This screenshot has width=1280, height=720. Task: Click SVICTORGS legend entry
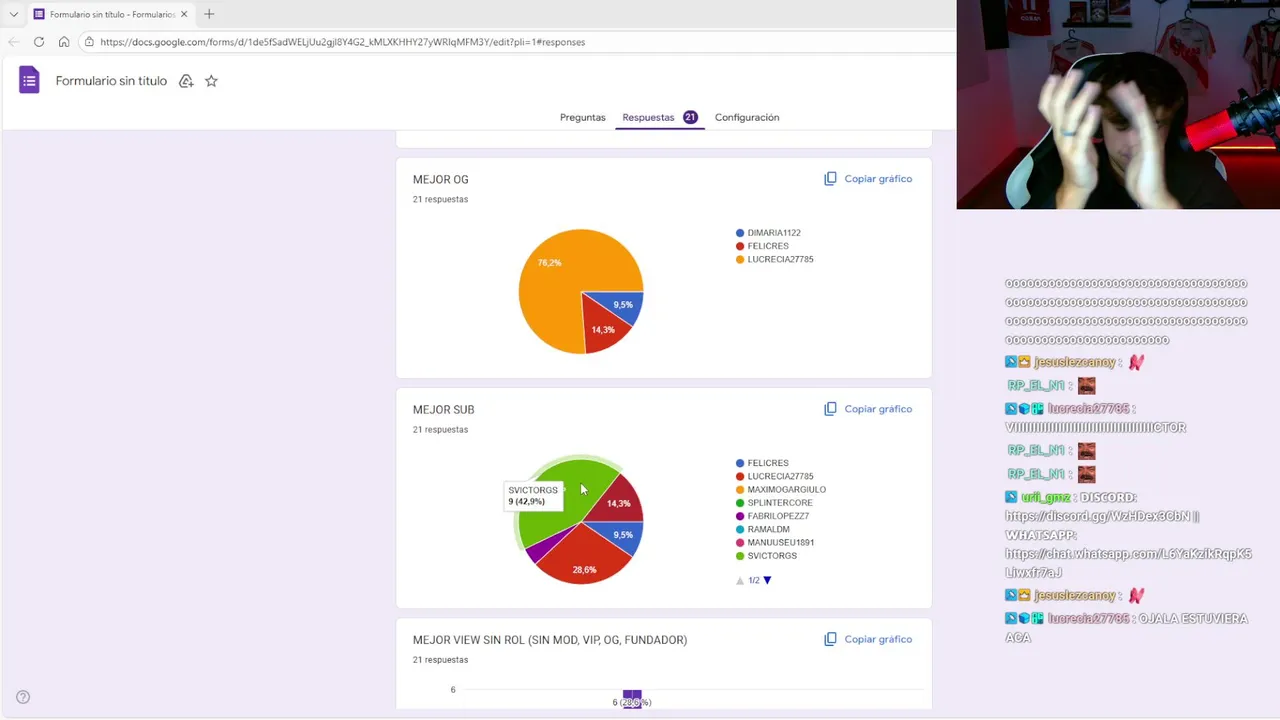coord(766,556)
